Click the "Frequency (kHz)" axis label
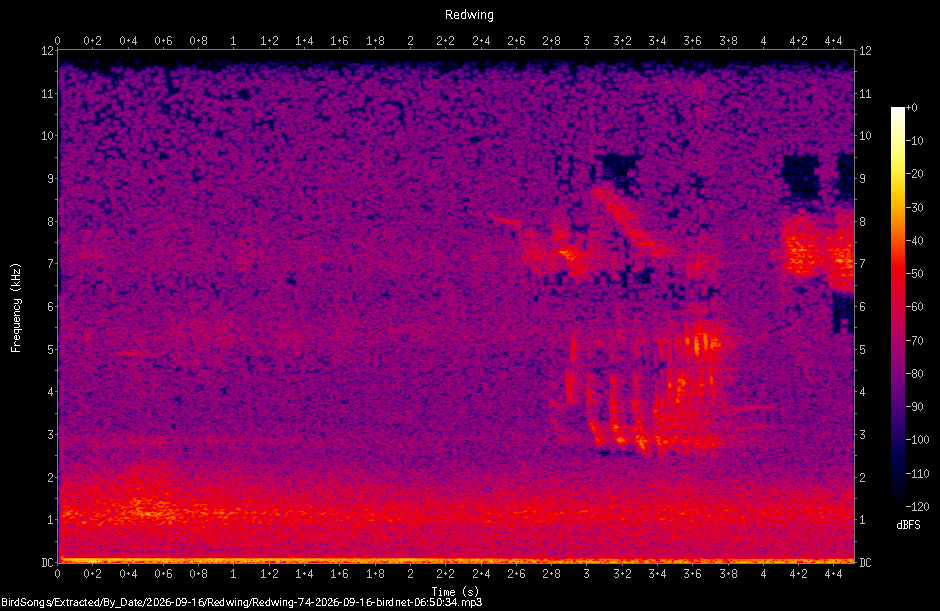This screenshot has height=611, width=940. (16, 308)
